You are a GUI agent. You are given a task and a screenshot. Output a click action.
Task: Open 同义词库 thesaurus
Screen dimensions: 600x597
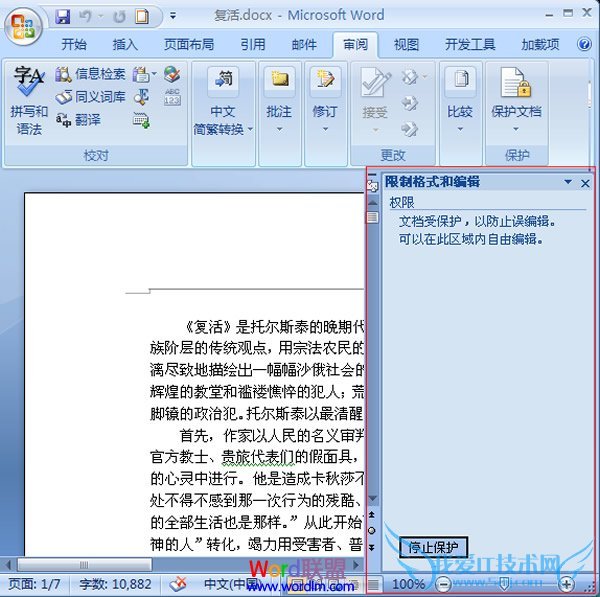[90, 97]
